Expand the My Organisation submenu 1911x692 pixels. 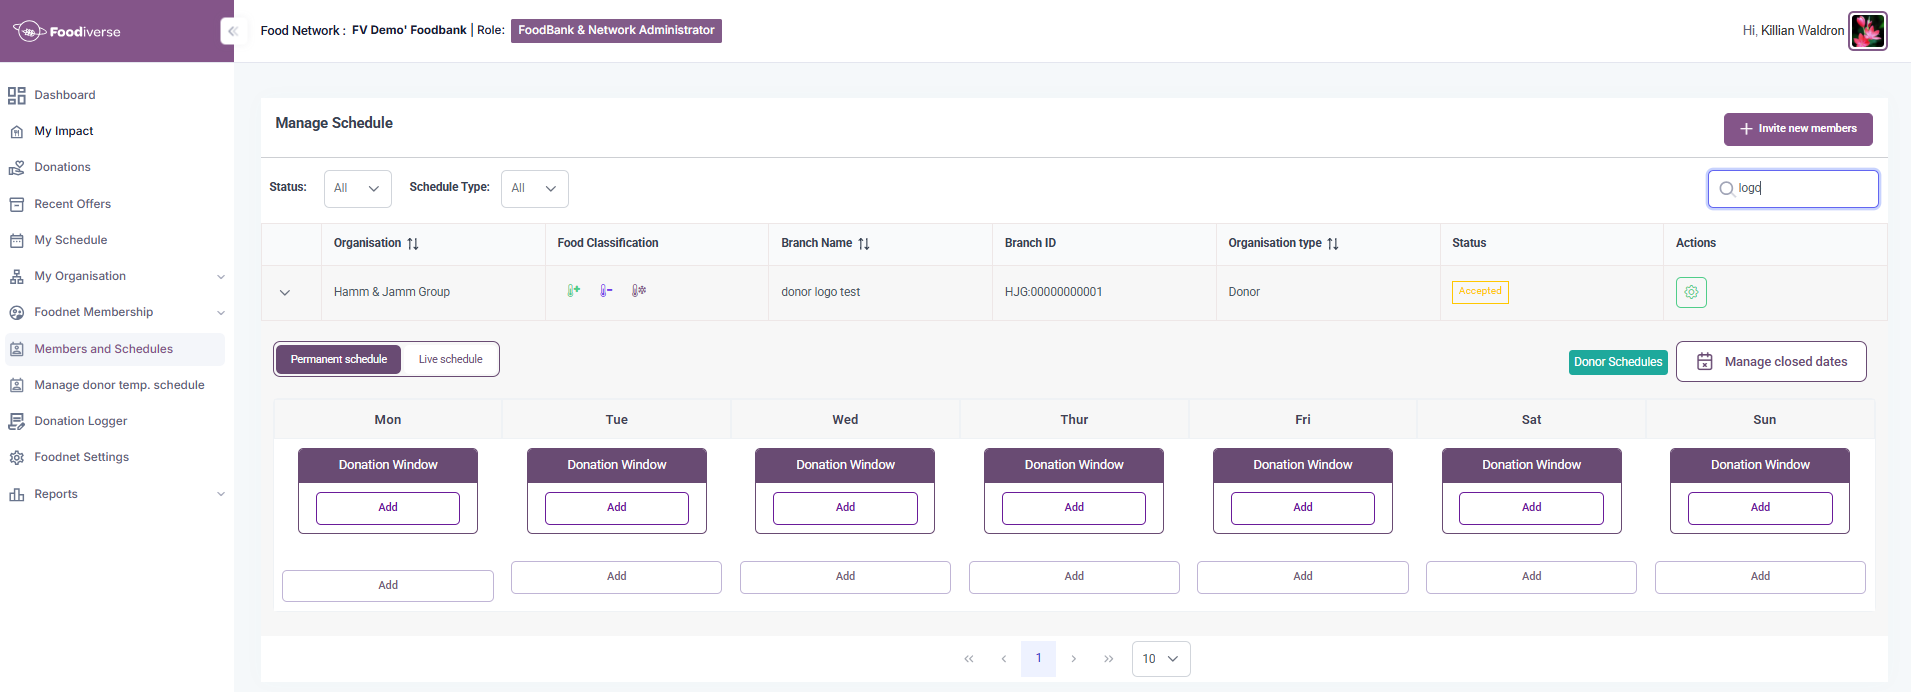pyautogui.click(x=221, y=277)
